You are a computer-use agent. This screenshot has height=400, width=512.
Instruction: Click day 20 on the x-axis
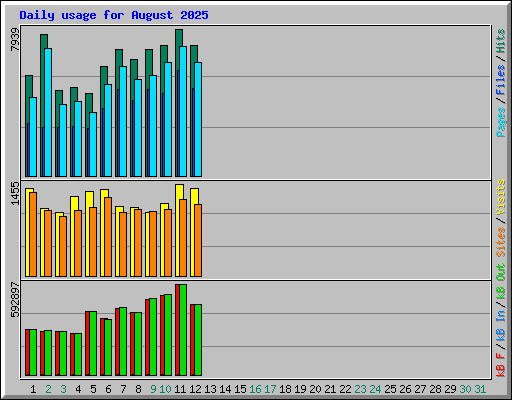(315, 389)
